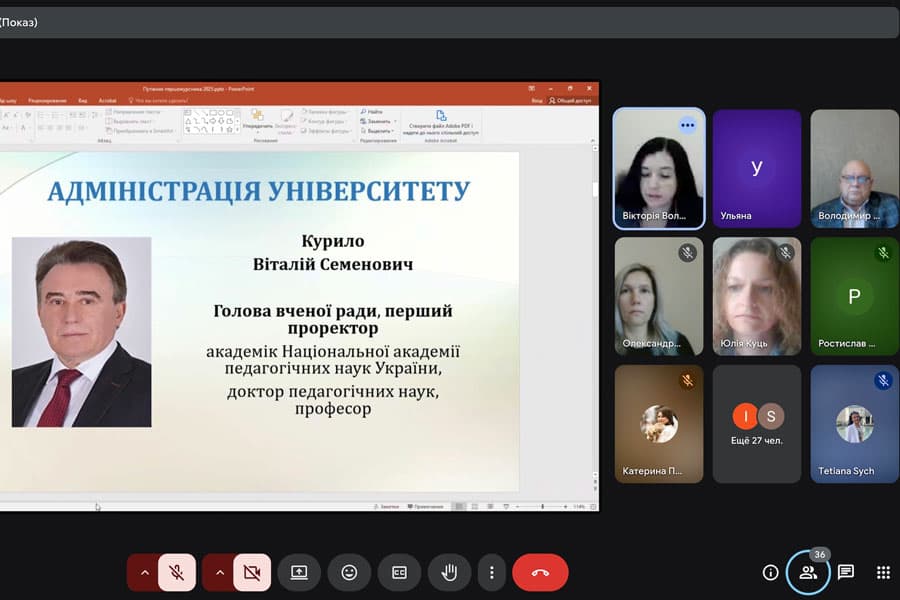The image size is (900, 600).
Task: Click the portrait photo on the slide
Action: tap(82, 332)
